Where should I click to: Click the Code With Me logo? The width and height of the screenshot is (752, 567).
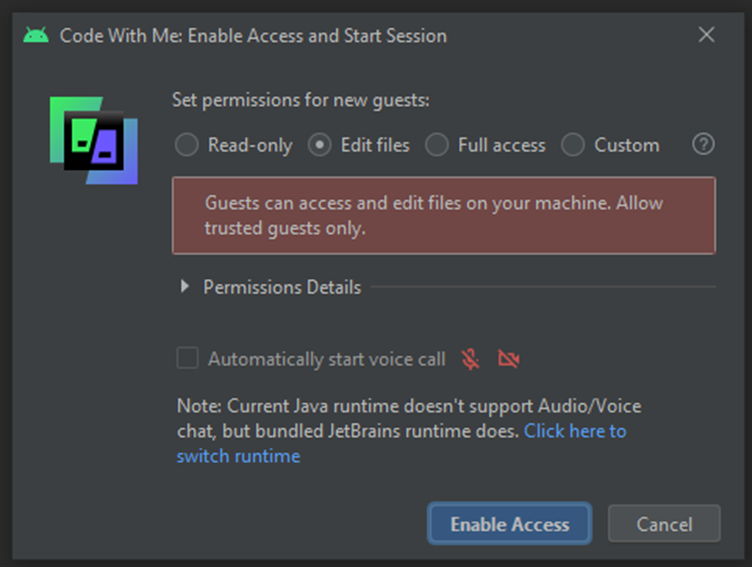coord(94,141)
